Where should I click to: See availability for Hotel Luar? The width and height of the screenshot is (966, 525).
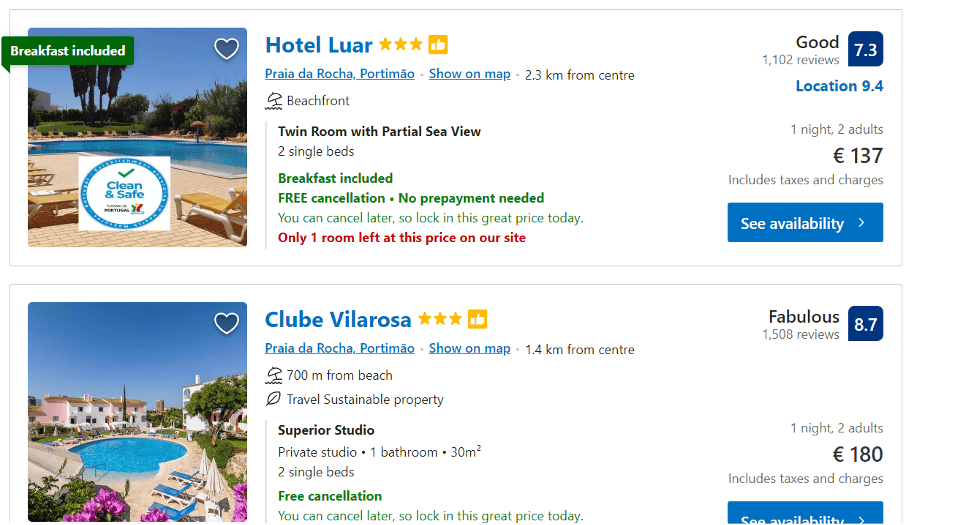coord(804,223)
